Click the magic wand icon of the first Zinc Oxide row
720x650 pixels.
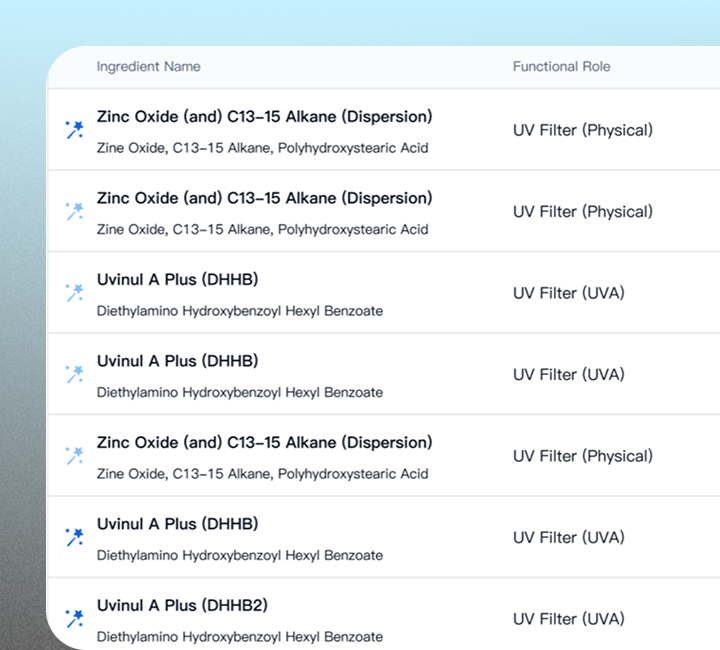click(74, 130)
